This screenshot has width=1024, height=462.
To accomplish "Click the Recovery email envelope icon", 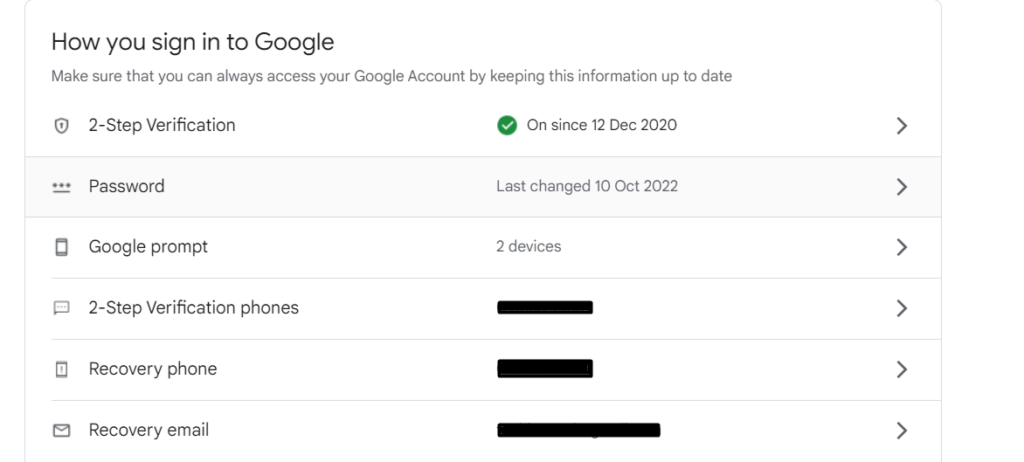I will click(61, 430).
